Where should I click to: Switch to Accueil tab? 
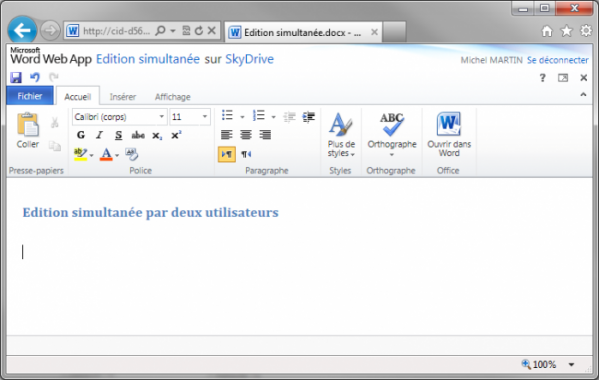tap(78, 97)
